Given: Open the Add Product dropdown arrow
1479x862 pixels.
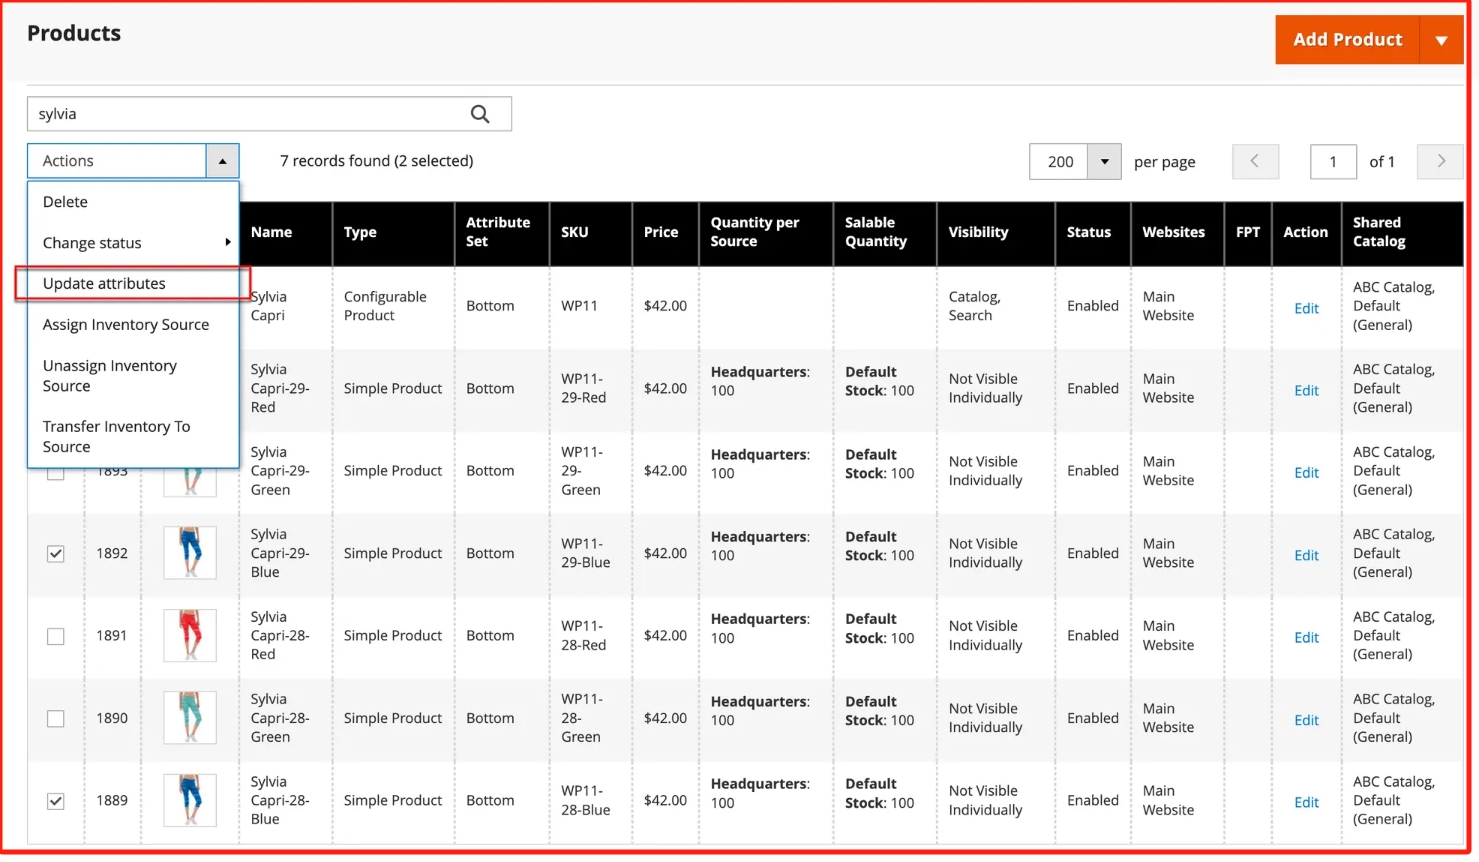Looking at the screenshot, I should pos(1441,40).
